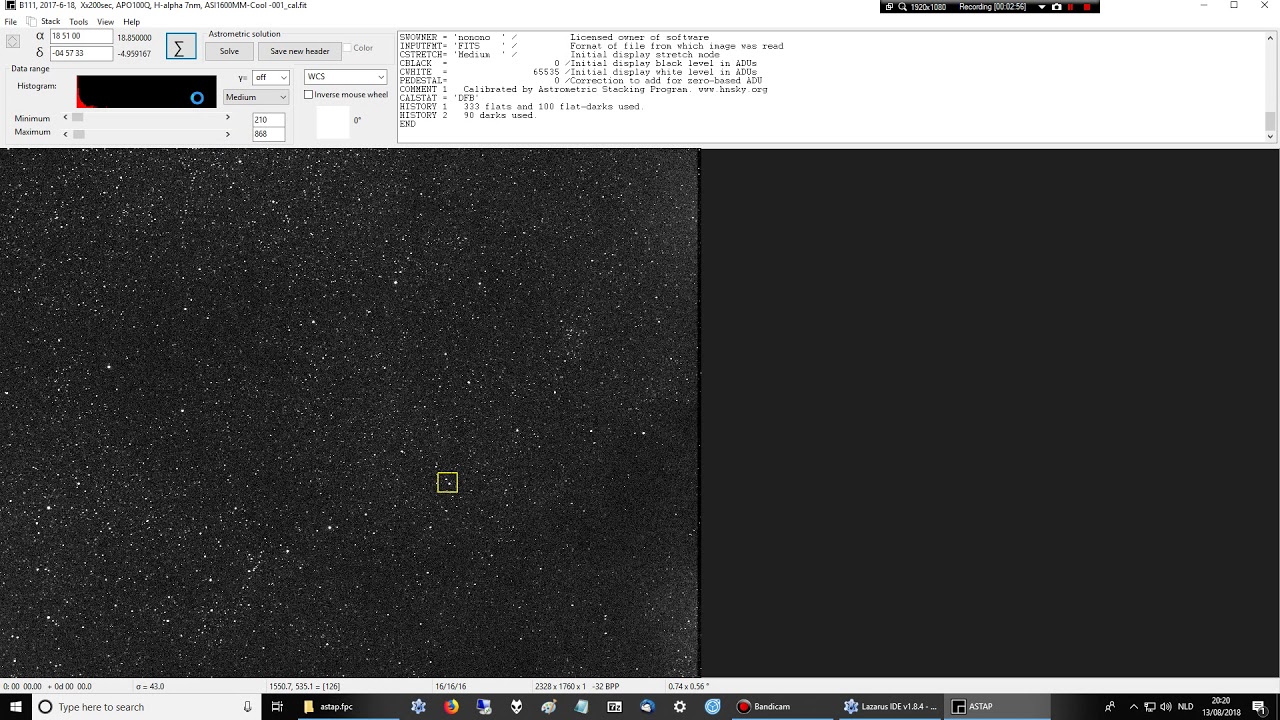This screenshot has width=1280, height=720.
Task: Click the white rotation preview box
Action: 332,122
